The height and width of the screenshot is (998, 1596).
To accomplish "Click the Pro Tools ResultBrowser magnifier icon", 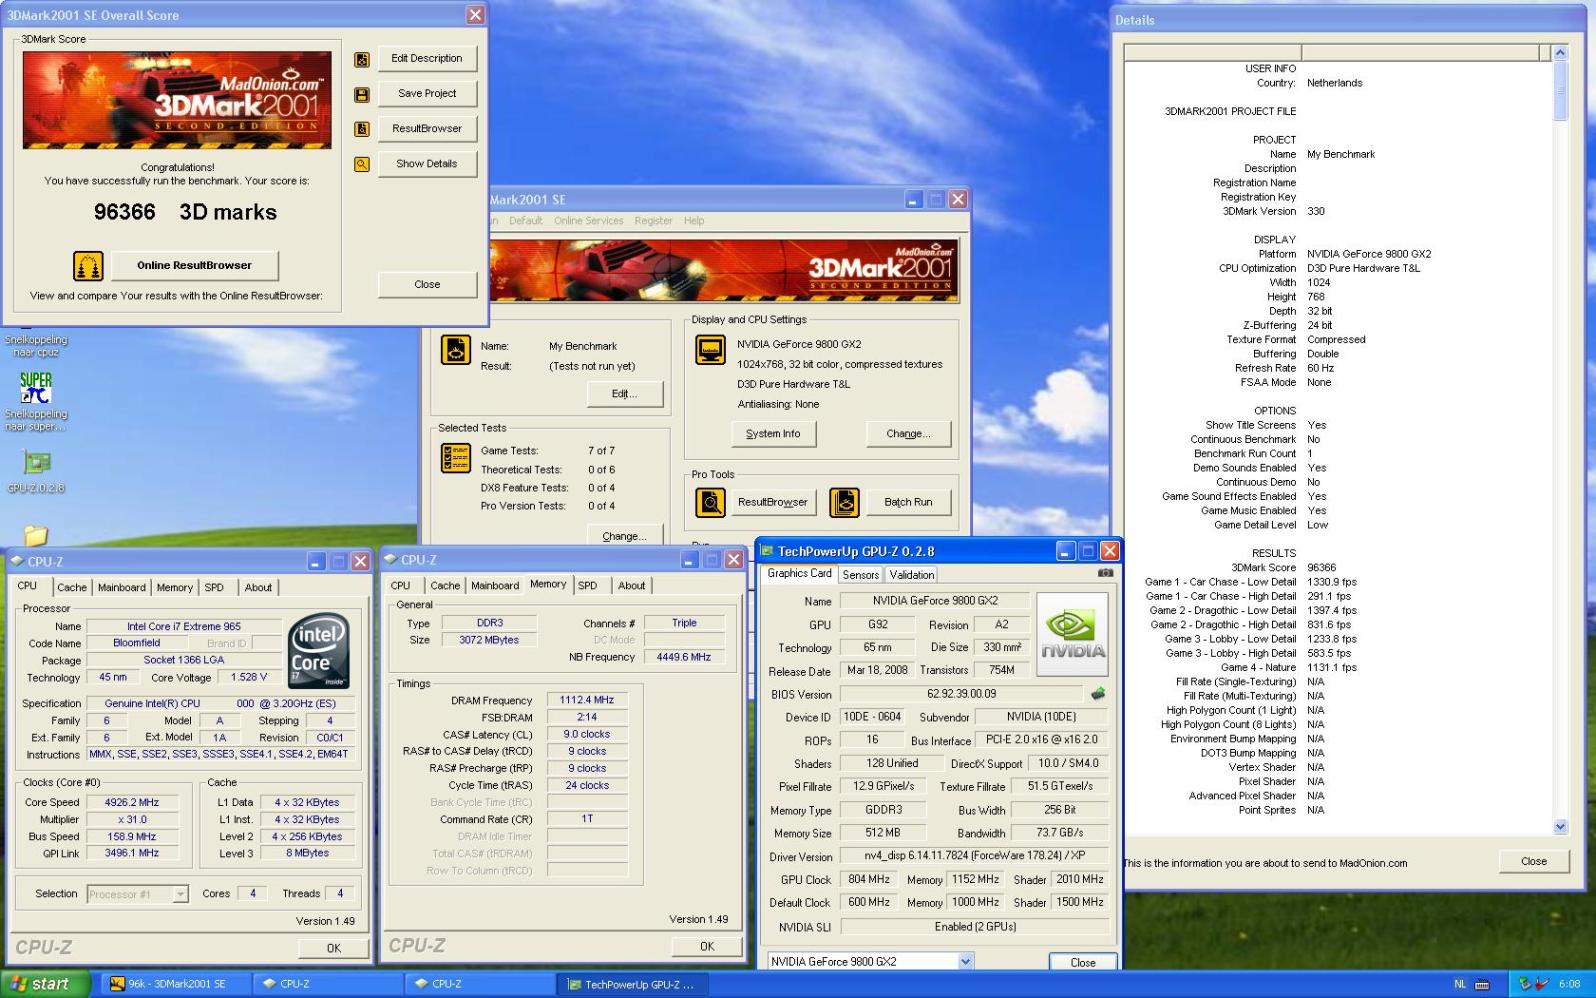I will point(710,502).
